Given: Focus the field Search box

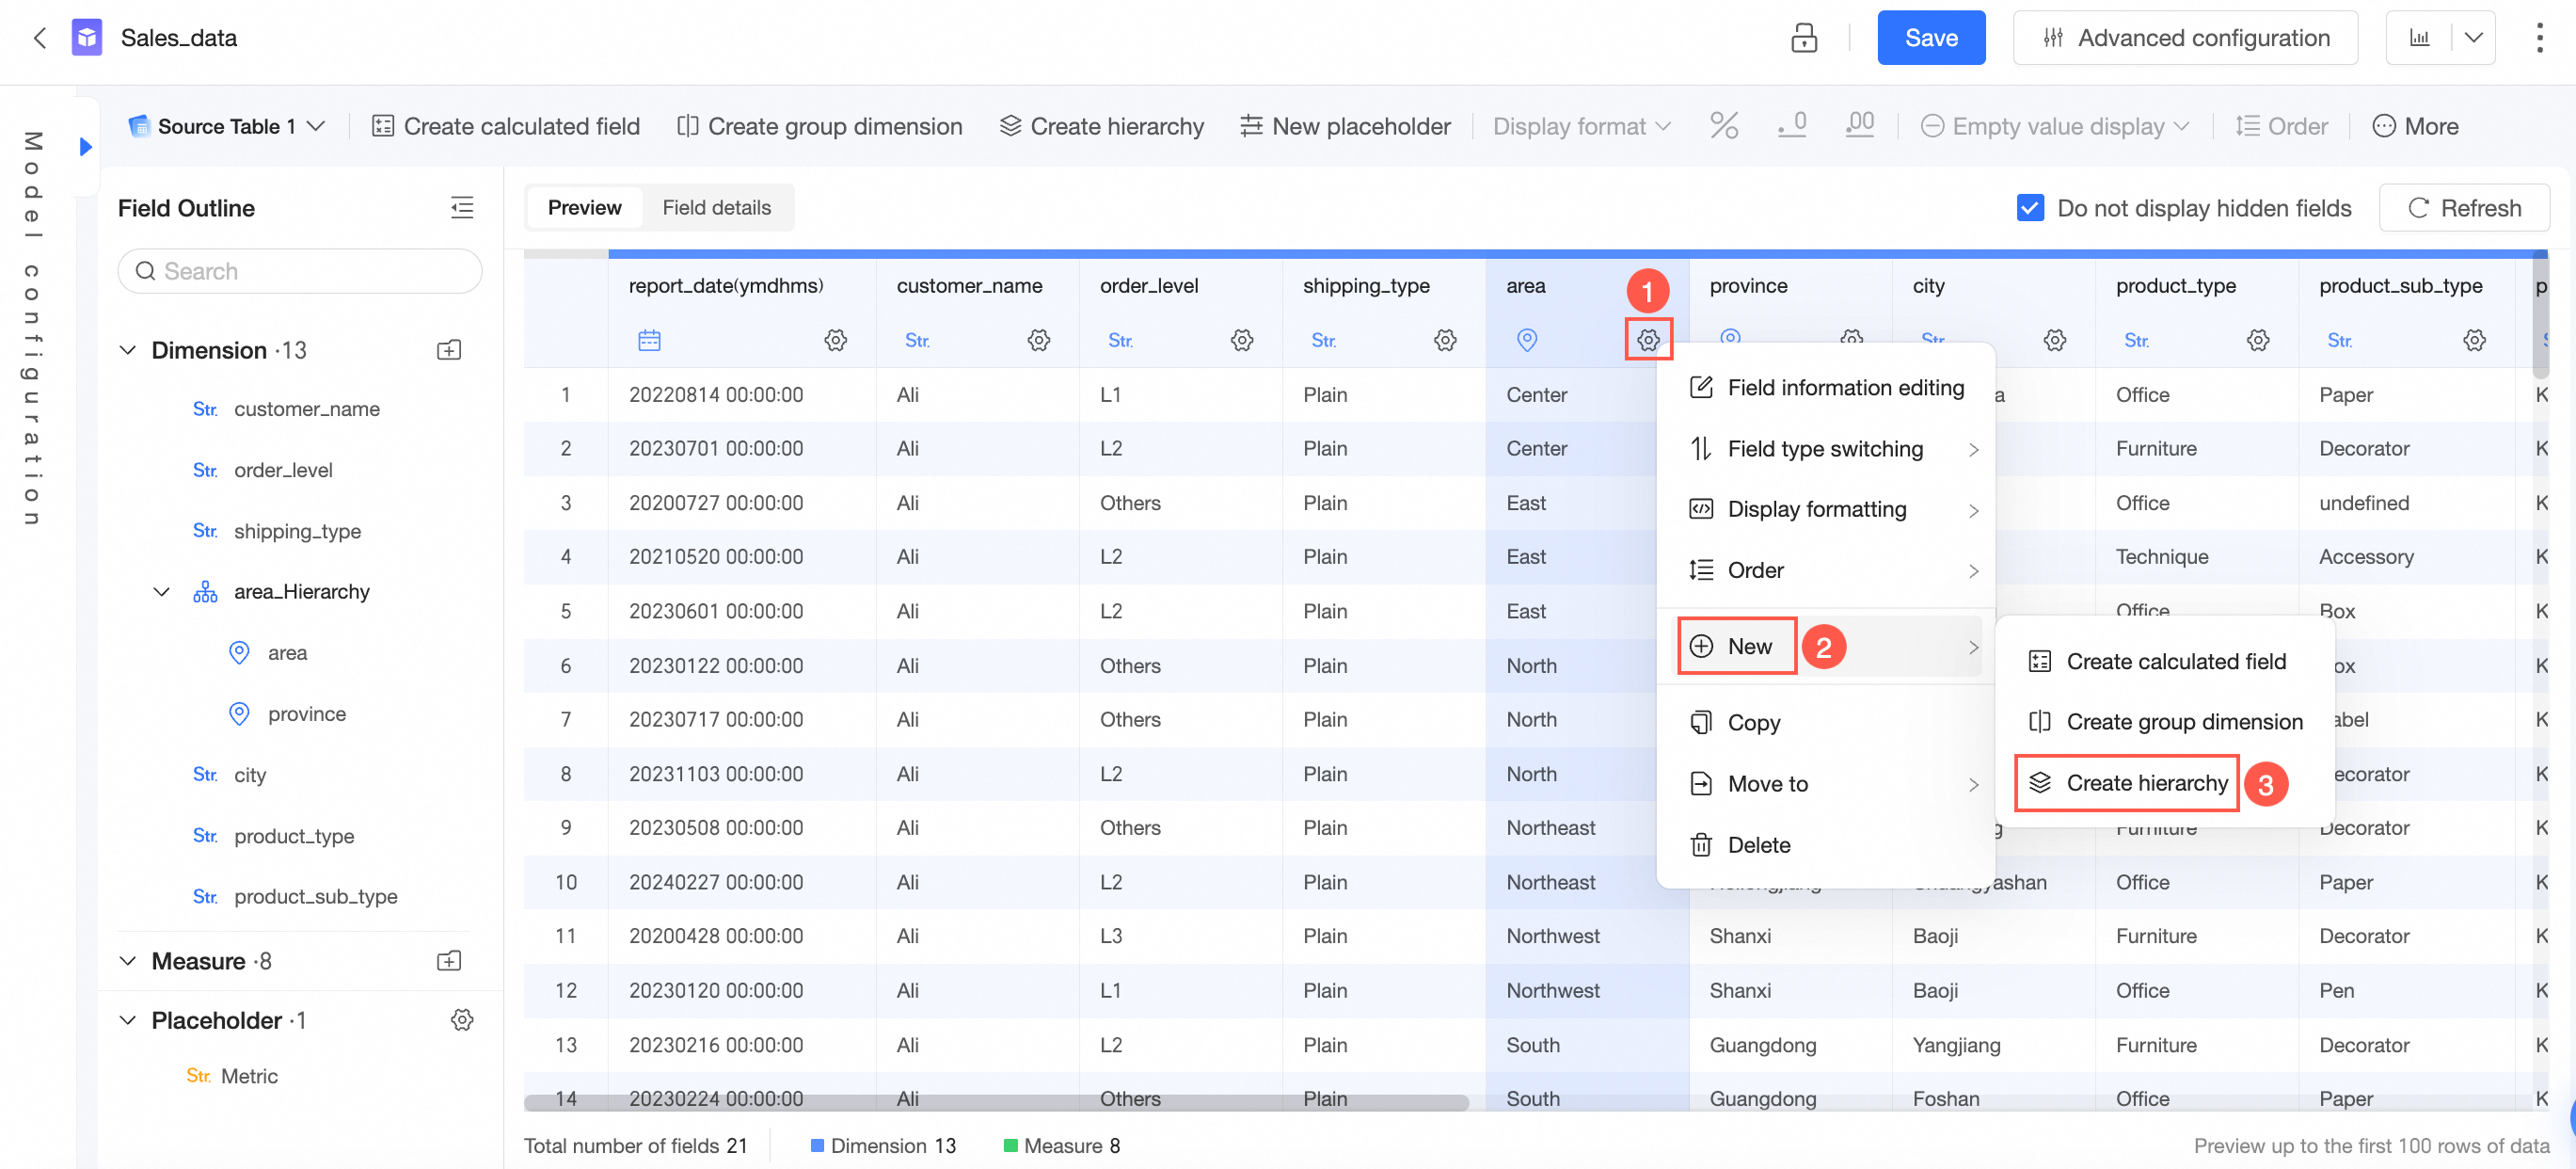Looking at the screenshot, I should [300, 271].
